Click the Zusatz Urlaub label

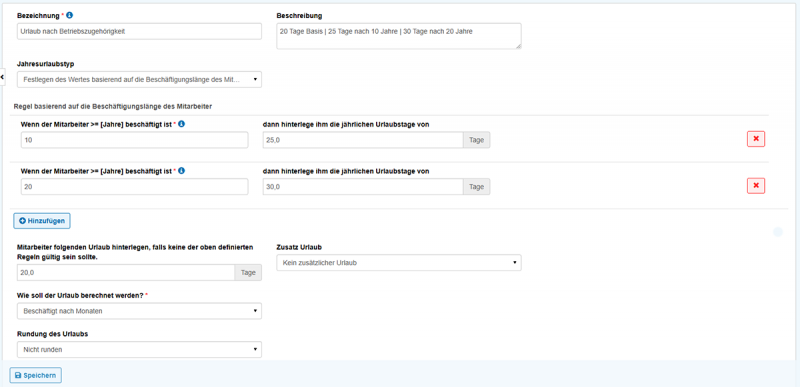tap(298, 247)
